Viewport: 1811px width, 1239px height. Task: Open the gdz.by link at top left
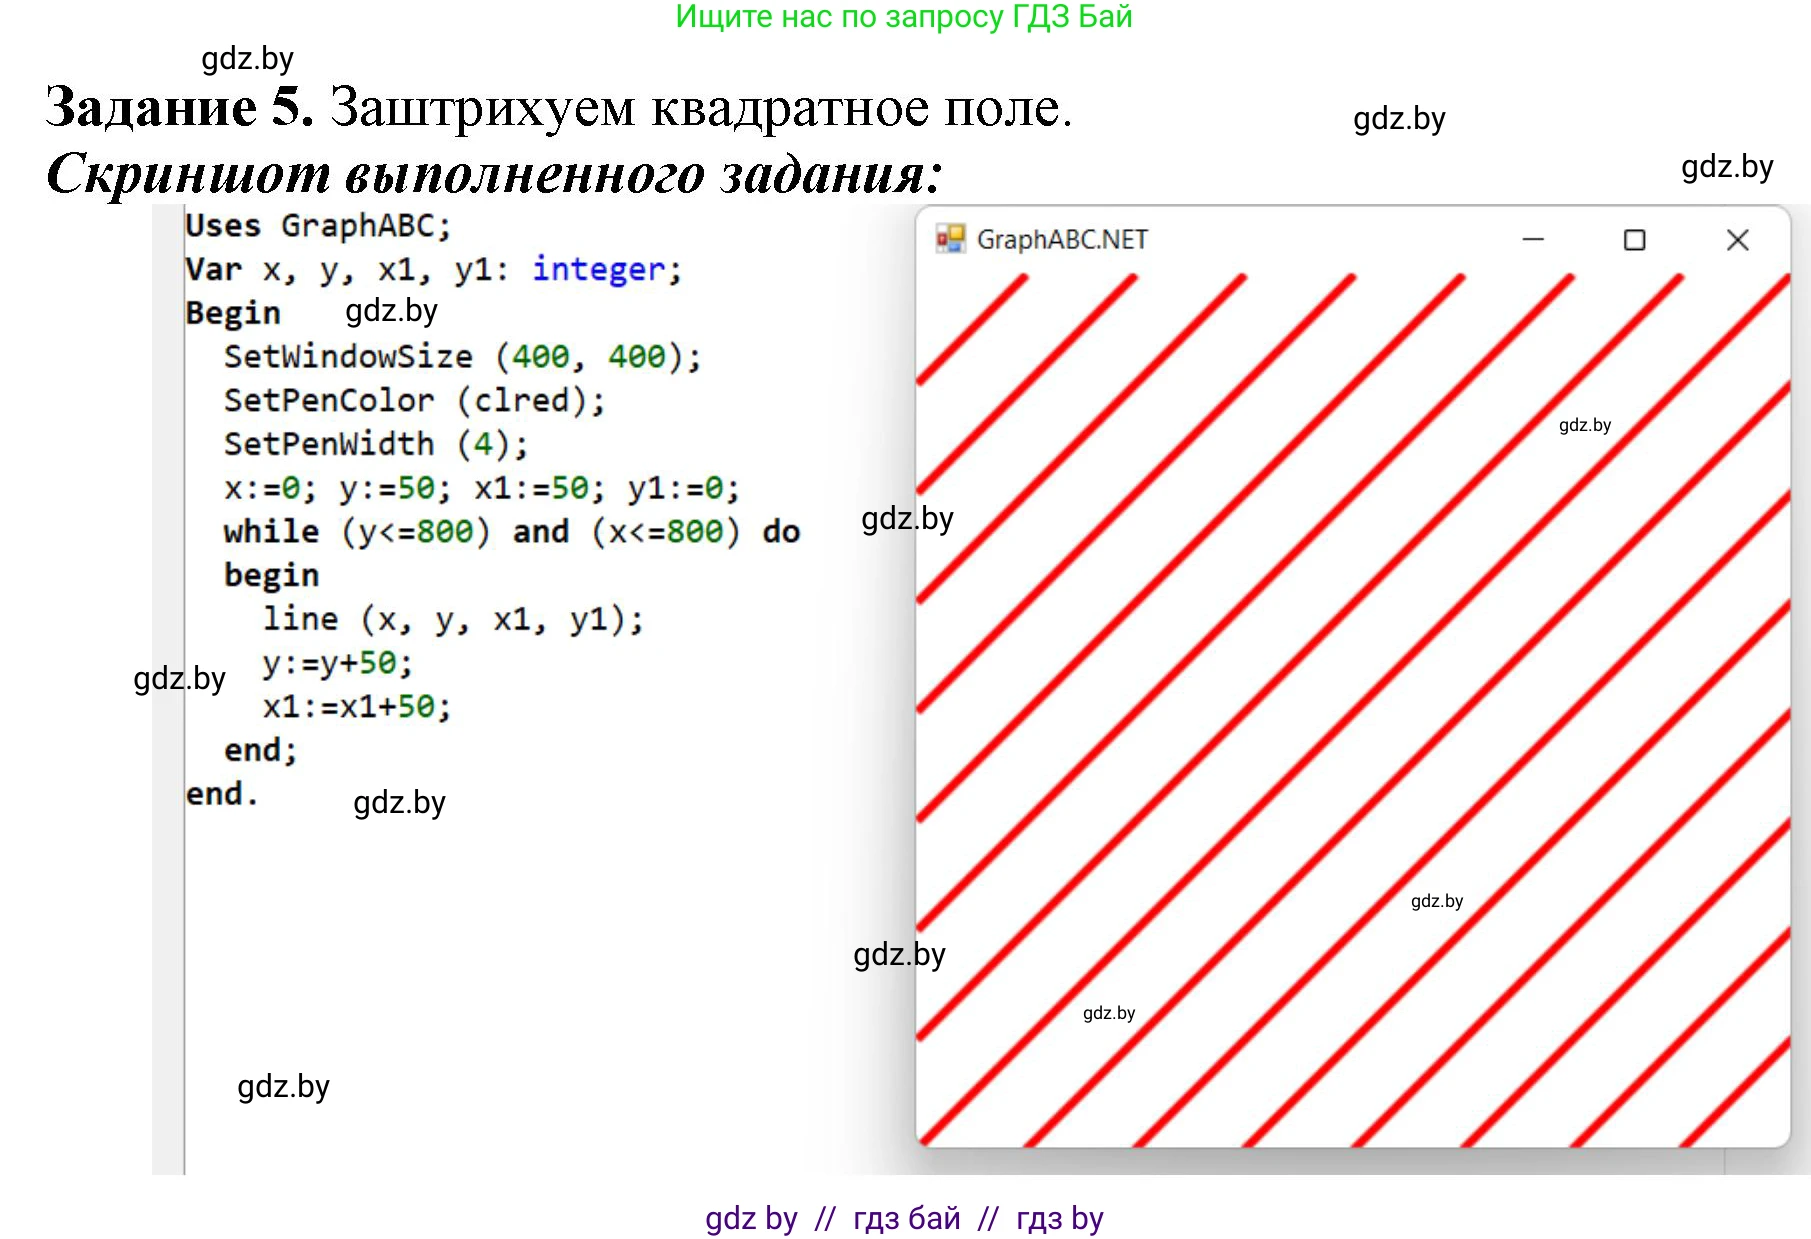246,60
